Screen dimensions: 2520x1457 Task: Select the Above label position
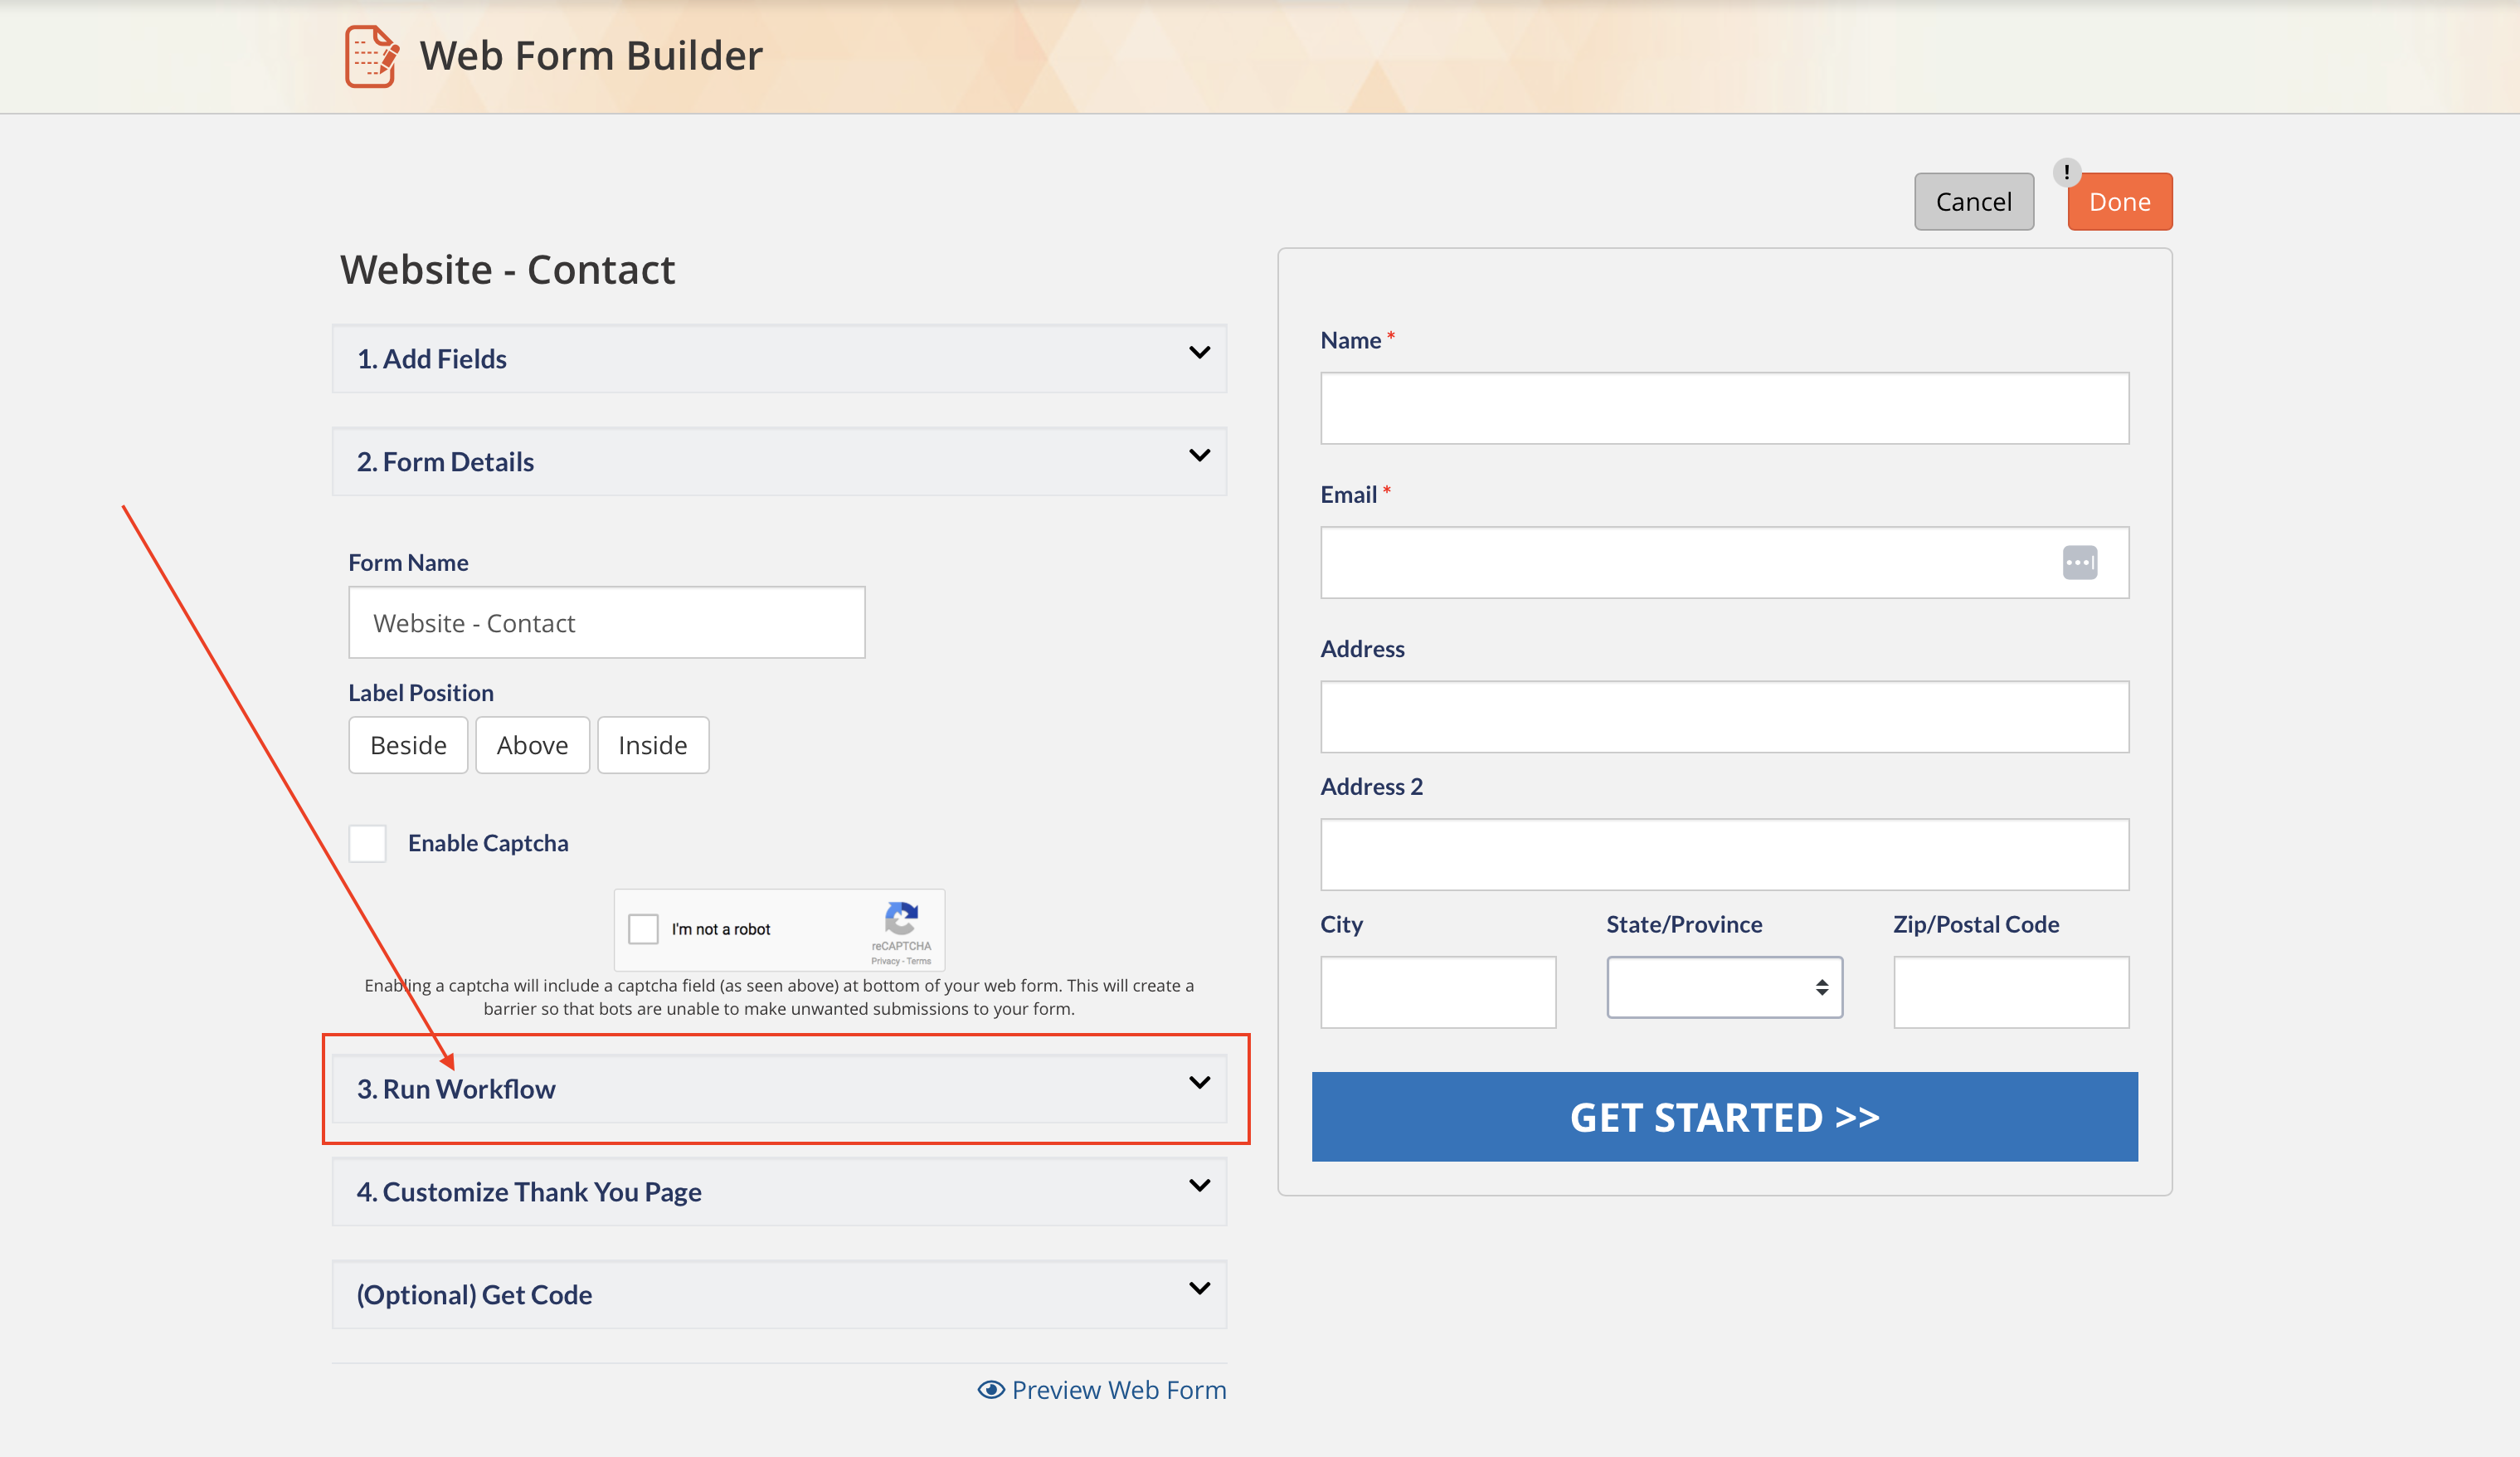click(532, 745)
